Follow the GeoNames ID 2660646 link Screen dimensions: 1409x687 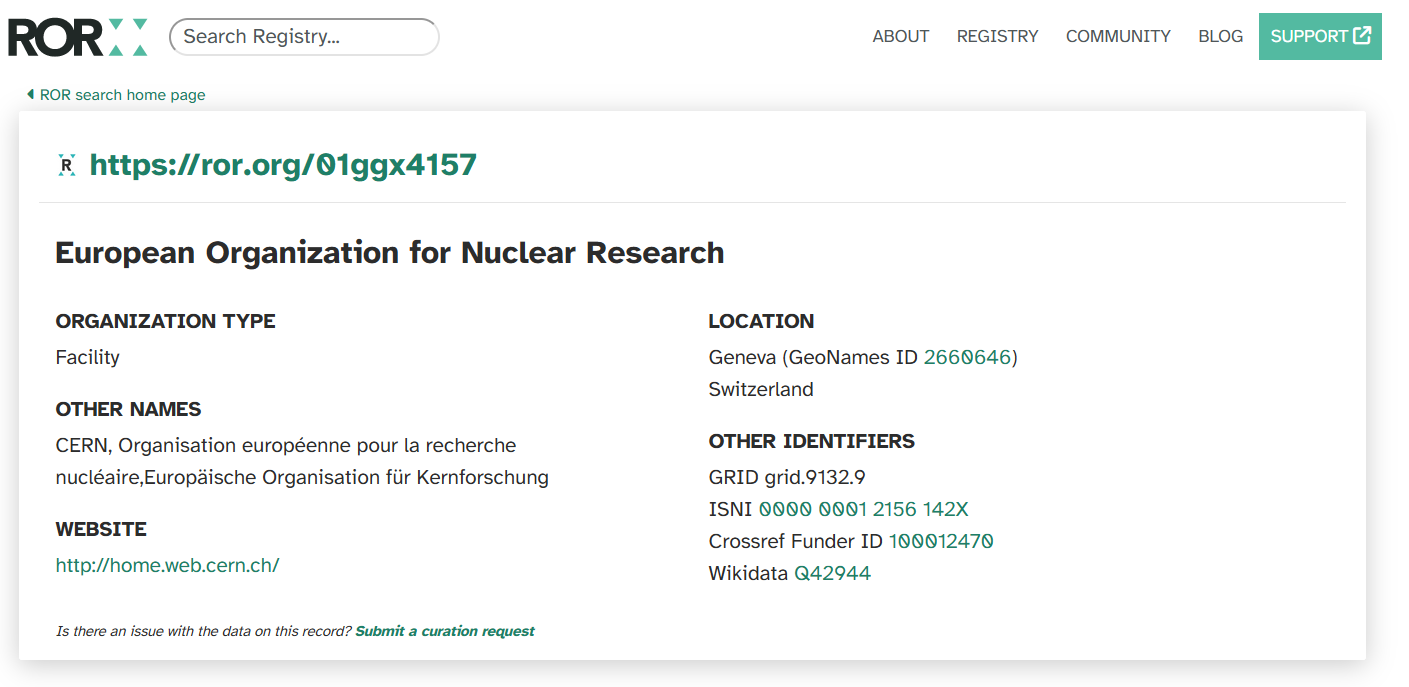coord(967,357)
